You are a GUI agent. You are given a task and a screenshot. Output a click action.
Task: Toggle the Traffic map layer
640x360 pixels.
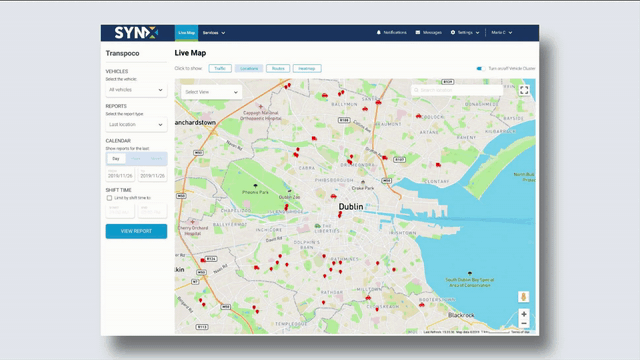tap(220, 69)
